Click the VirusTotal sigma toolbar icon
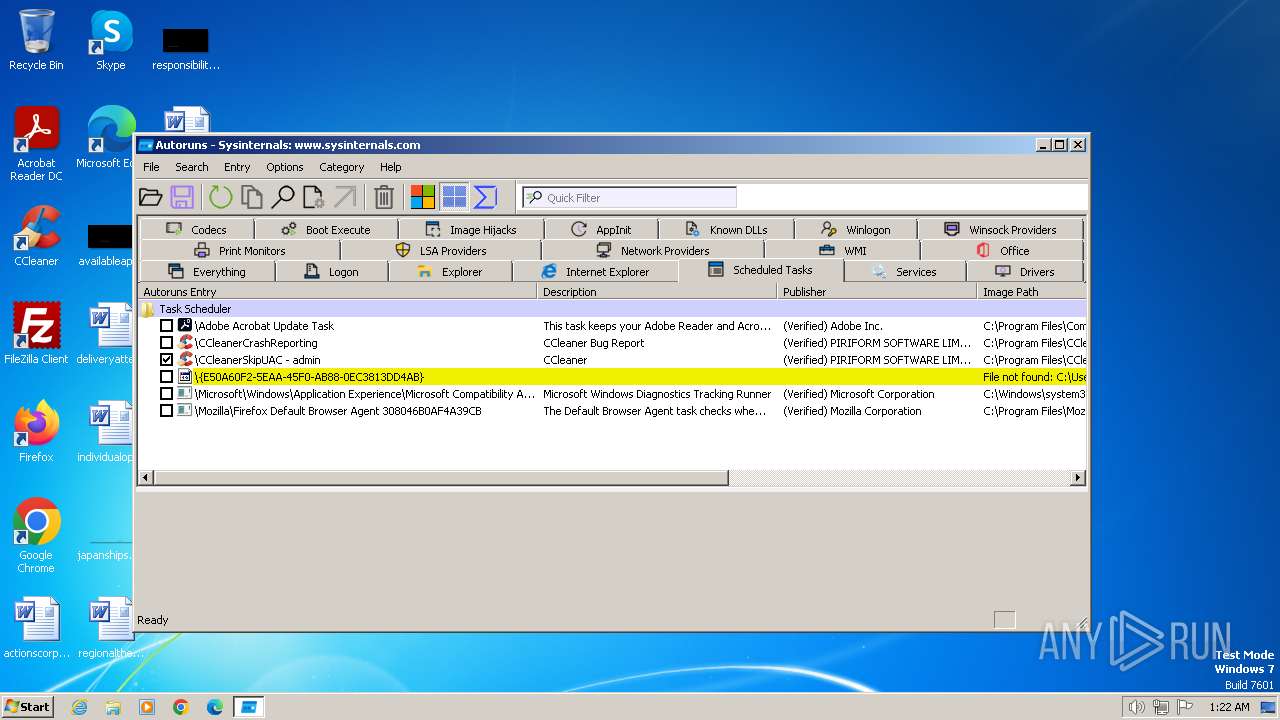 click(x=485, y=197)
